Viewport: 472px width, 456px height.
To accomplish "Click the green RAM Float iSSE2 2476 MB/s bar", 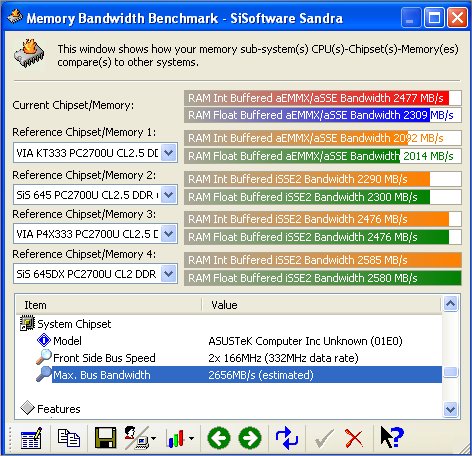I will tap(322, 237).
